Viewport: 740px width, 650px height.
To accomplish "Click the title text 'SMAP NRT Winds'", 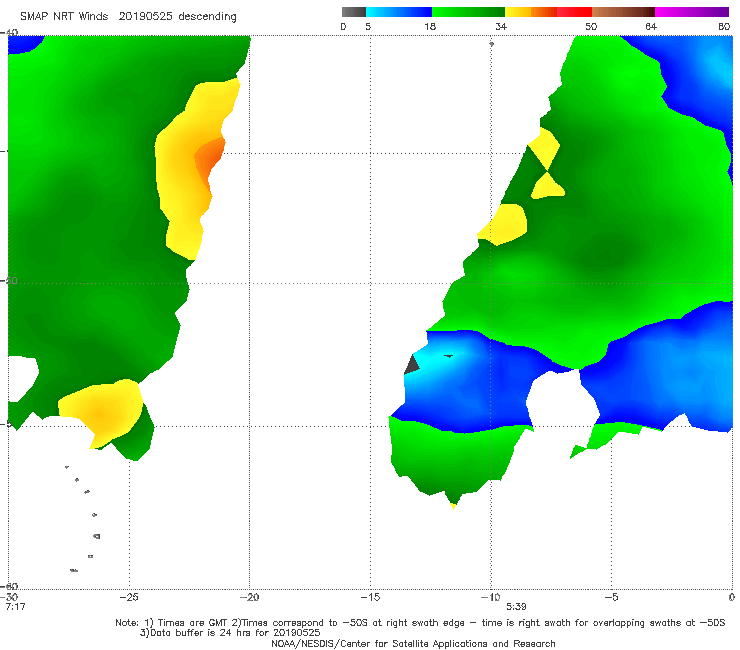I will 64,17.
